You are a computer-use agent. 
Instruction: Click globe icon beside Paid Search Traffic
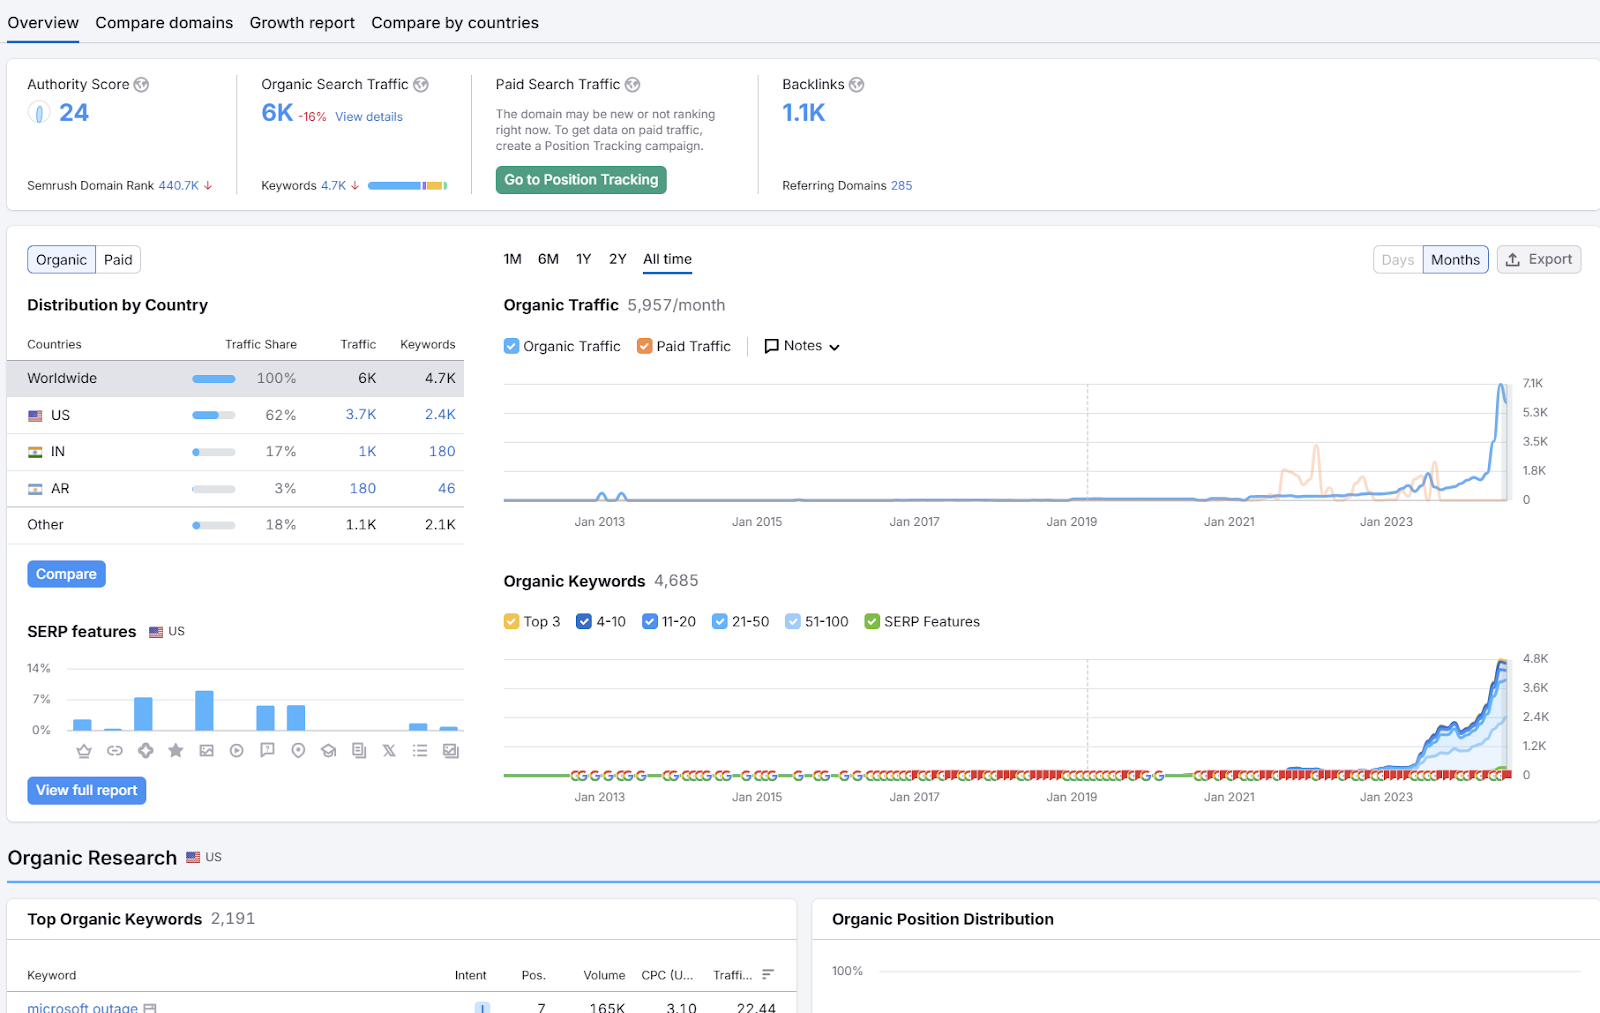pos(633,85)
